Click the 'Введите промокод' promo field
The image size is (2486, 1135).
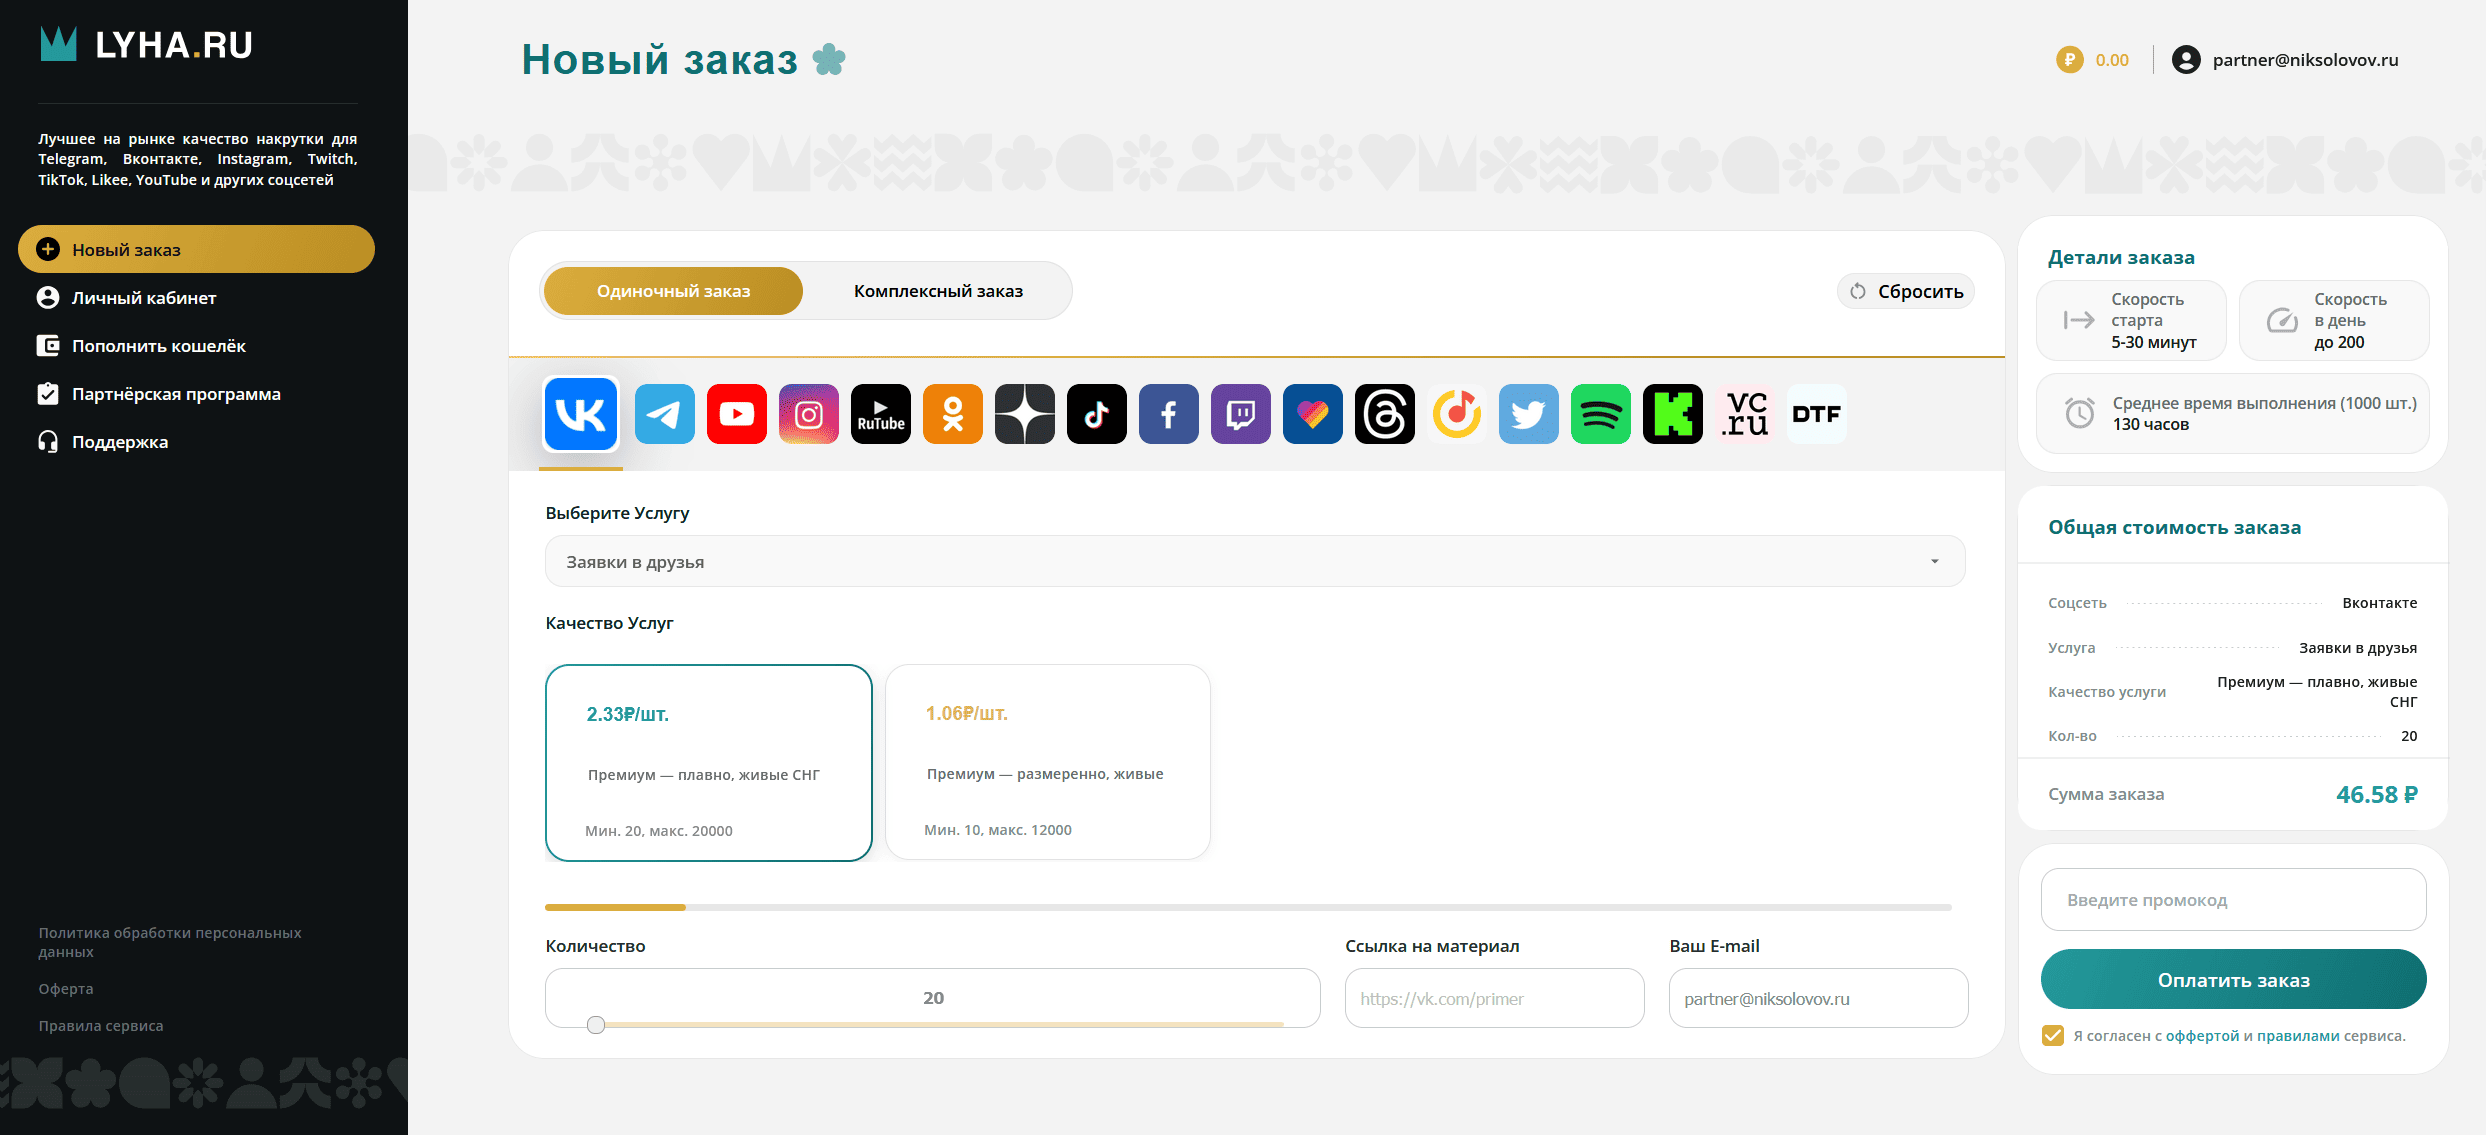[2233, 899]
